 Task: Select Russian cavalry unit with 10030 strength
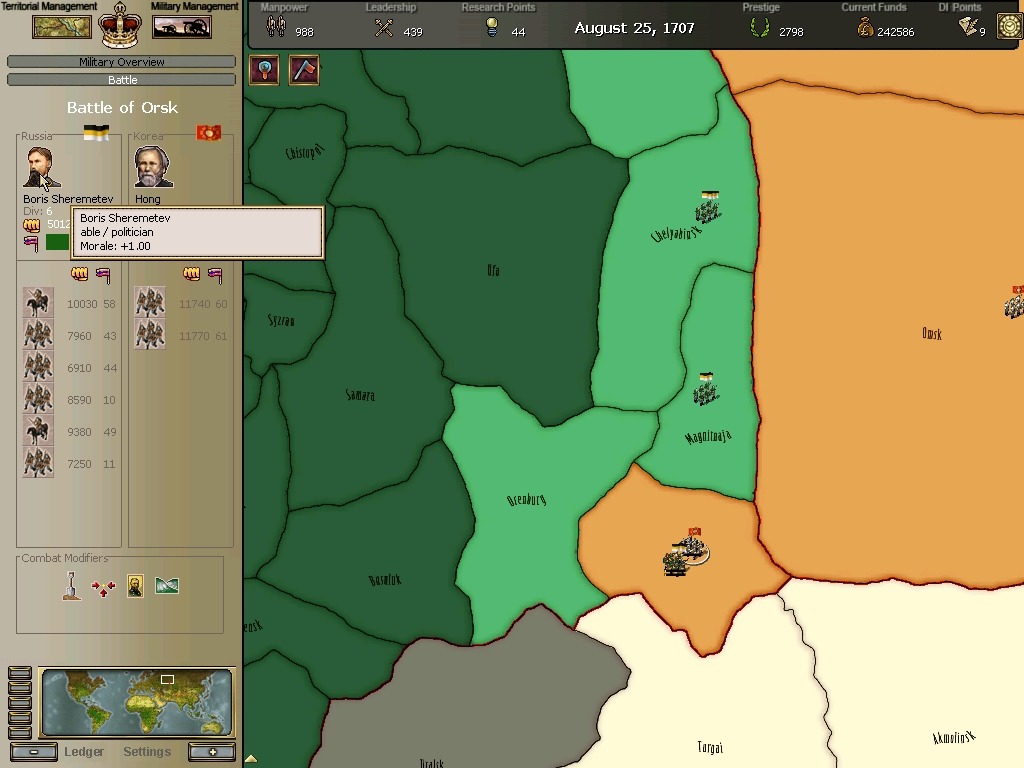(38, 303)
